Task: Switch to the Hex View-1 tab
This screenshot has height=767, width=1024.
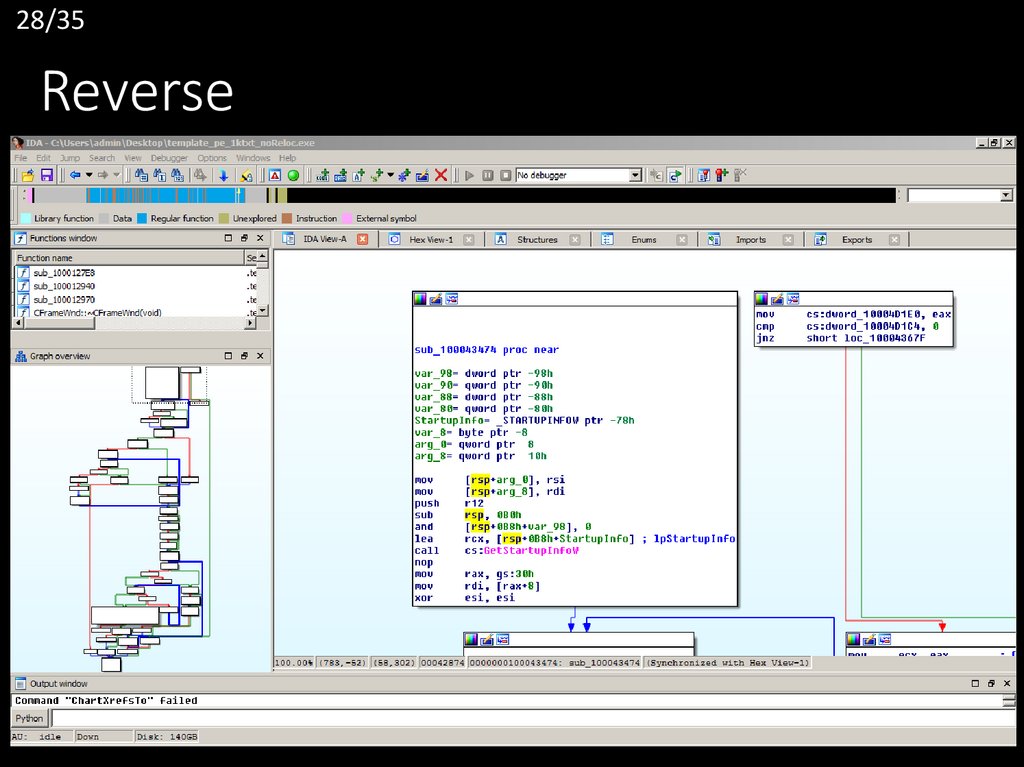Action: click(x=430, y=240)
